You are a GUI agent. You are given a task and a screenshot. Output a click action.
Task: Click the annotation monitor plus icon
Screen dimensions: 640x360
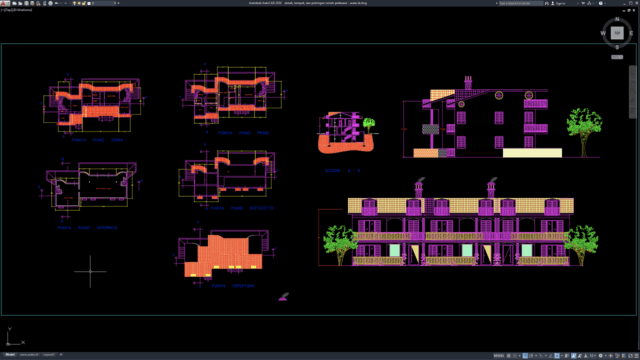point(611,356)
